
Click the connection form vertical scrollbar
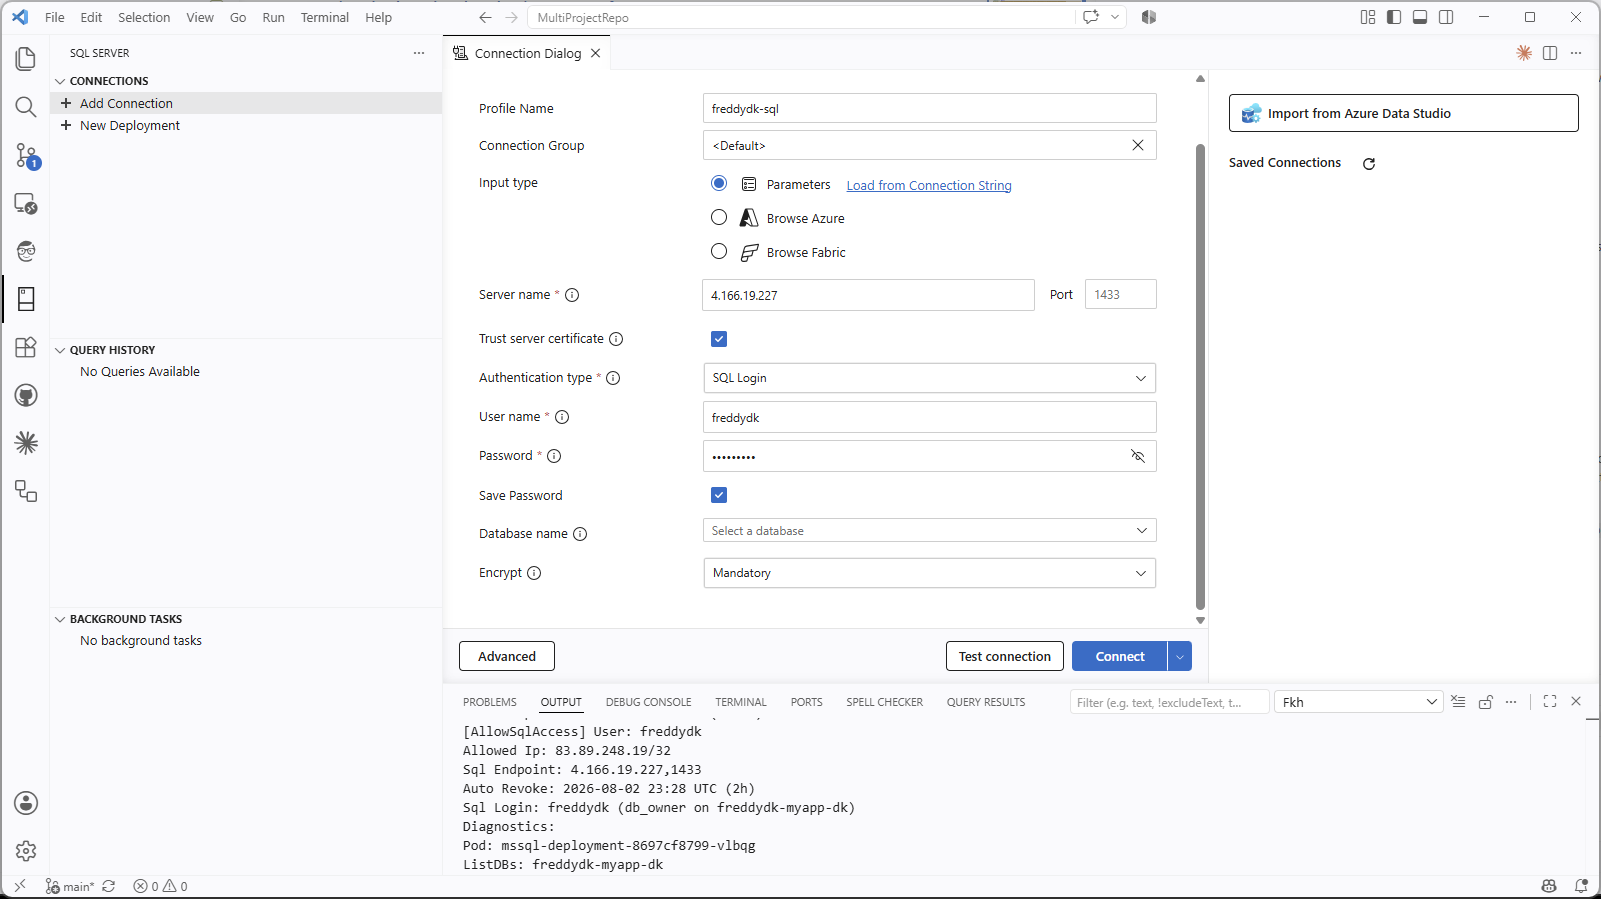(x=1200, y=377)
